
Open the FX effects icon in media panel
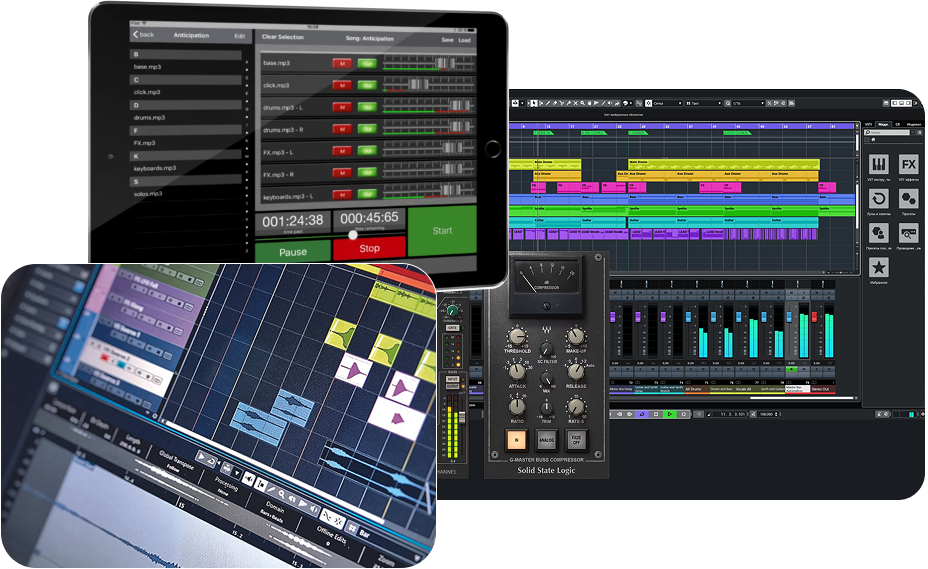point(907,164)
